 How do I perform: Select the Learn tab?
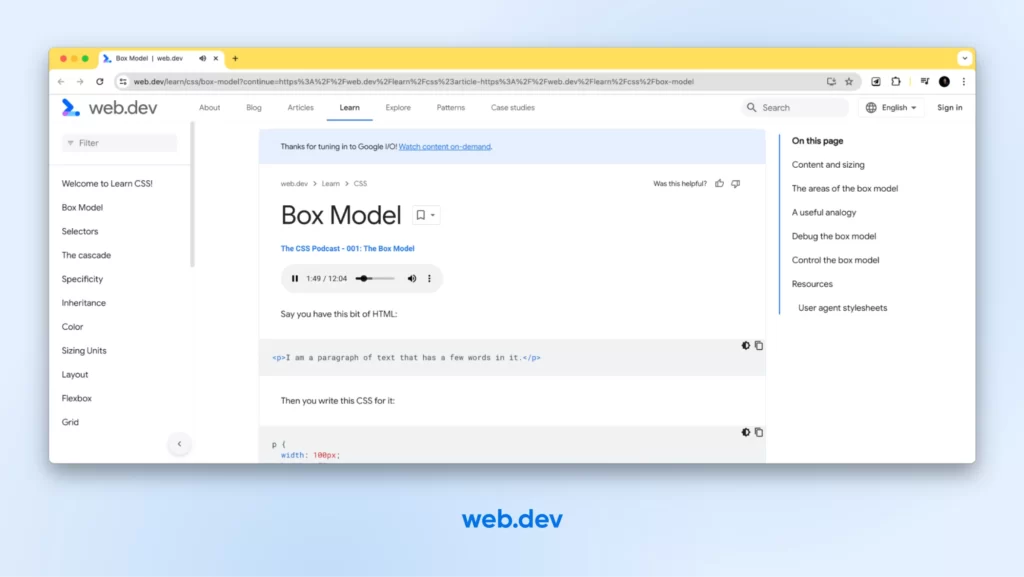[x=349, y=108]
